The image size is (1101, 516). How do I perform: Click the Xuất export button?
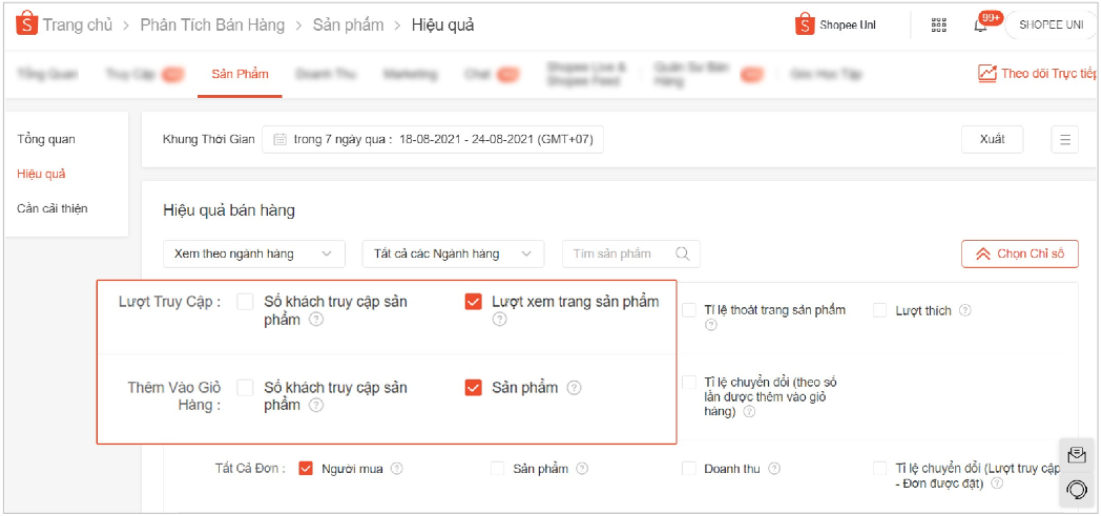991,140
